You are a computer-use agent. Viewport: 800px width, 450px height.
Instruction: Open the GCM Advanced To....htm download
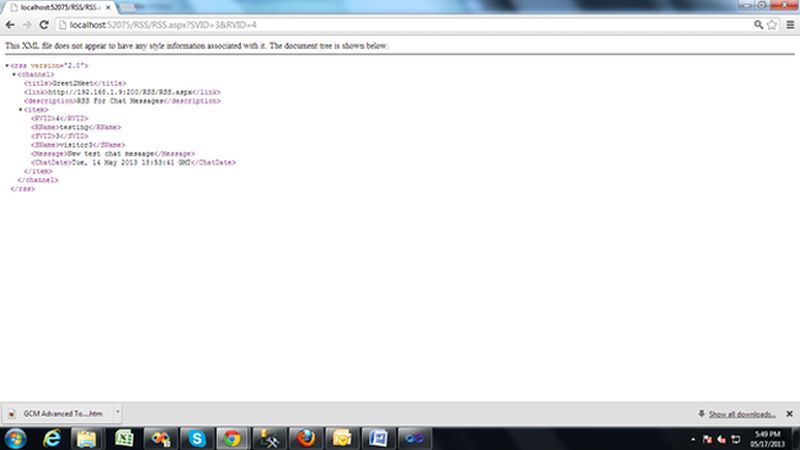coord(56,414)
